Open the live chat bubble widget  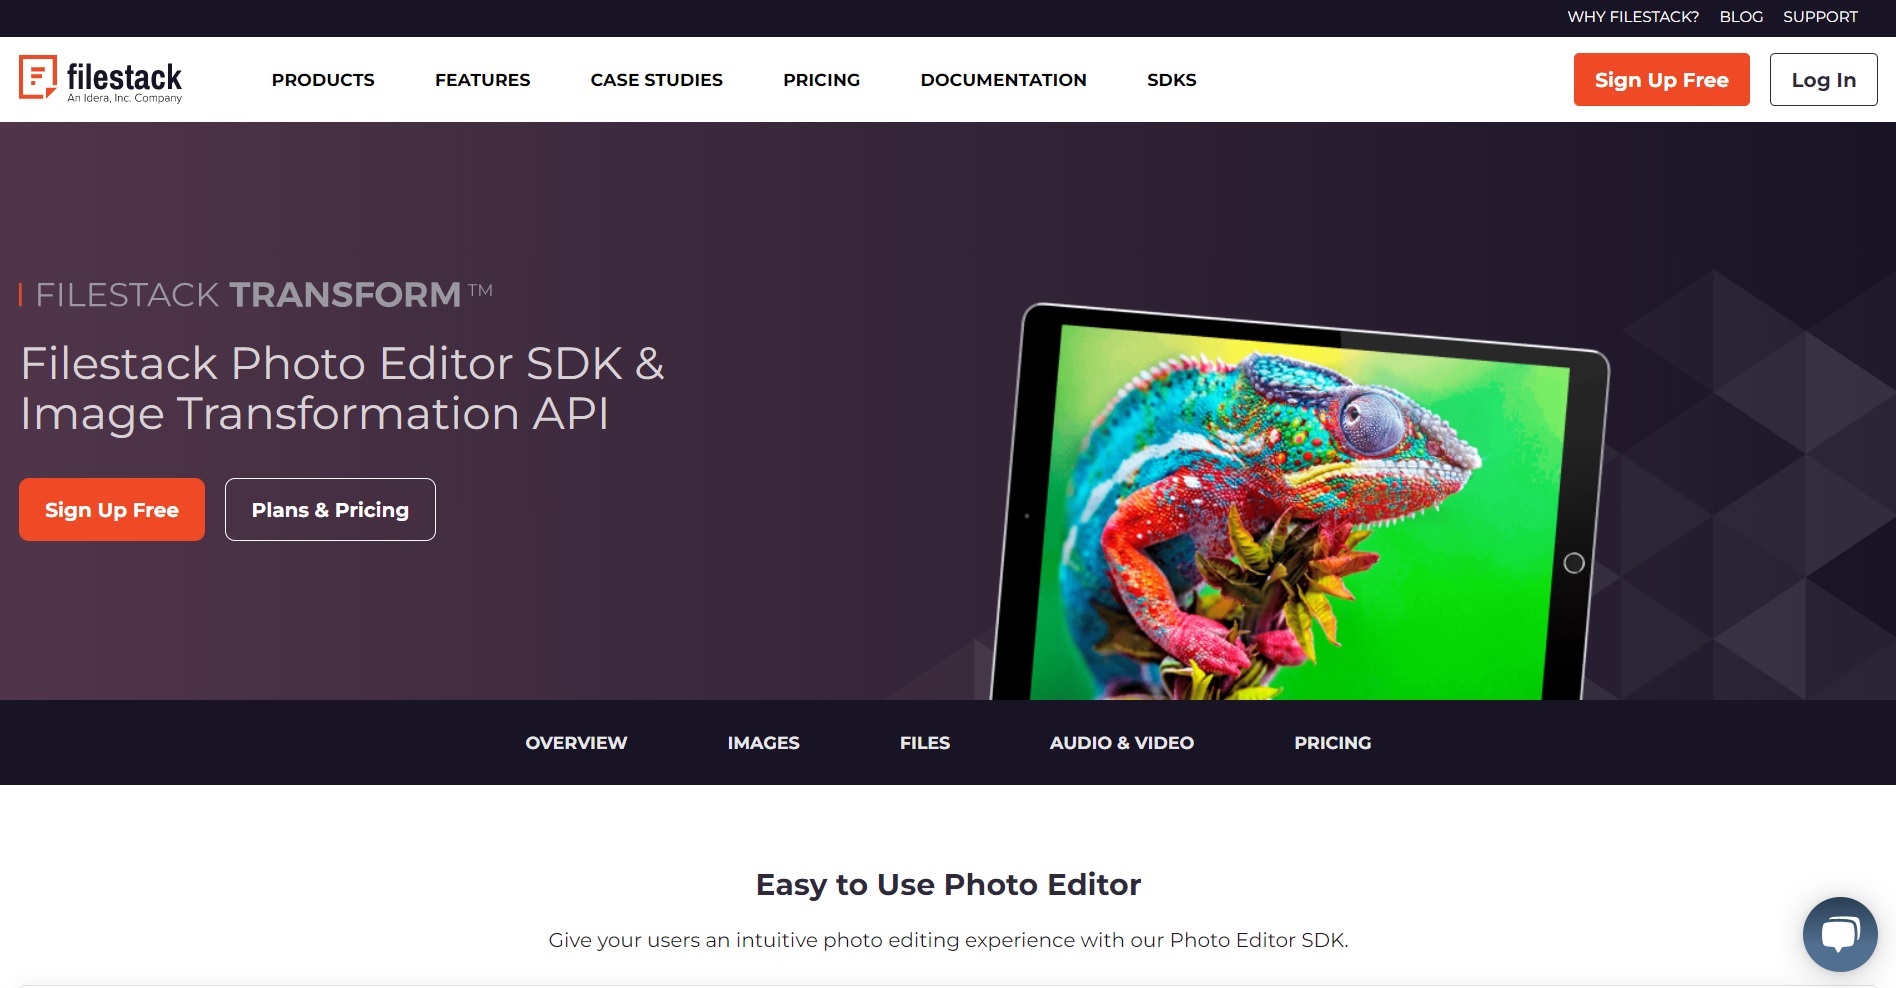tap(1839, 934)
